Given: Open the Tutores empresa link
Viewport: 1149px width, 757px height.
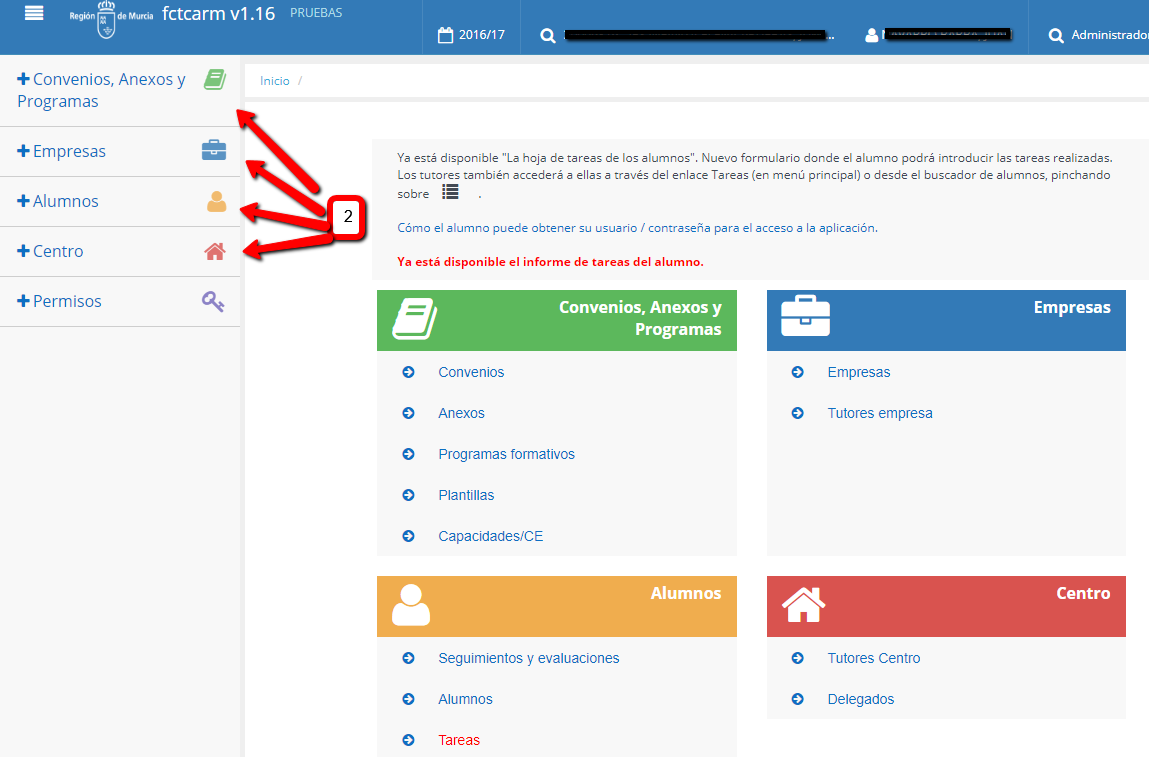Looking at the screenshot, I should coord(879,413).
